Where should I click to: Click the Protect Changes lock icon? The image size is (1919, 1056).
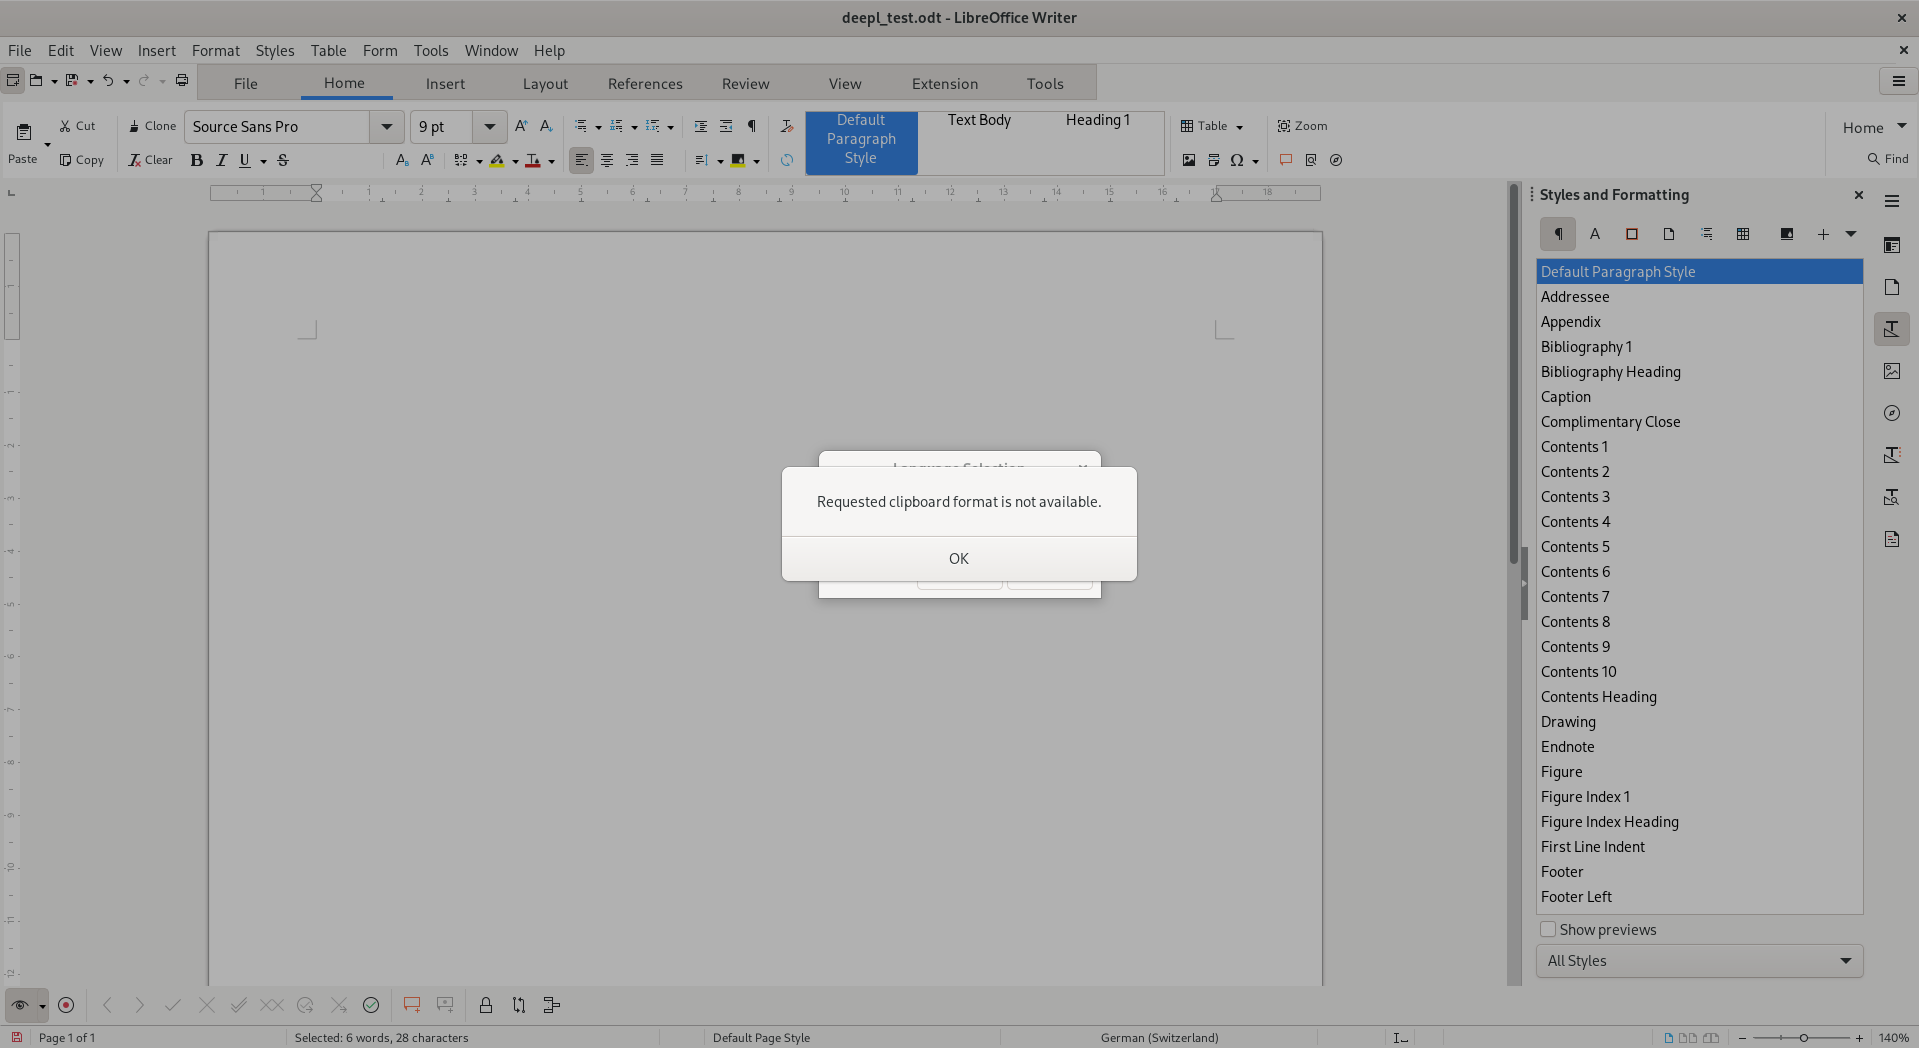coord(486,1005)
